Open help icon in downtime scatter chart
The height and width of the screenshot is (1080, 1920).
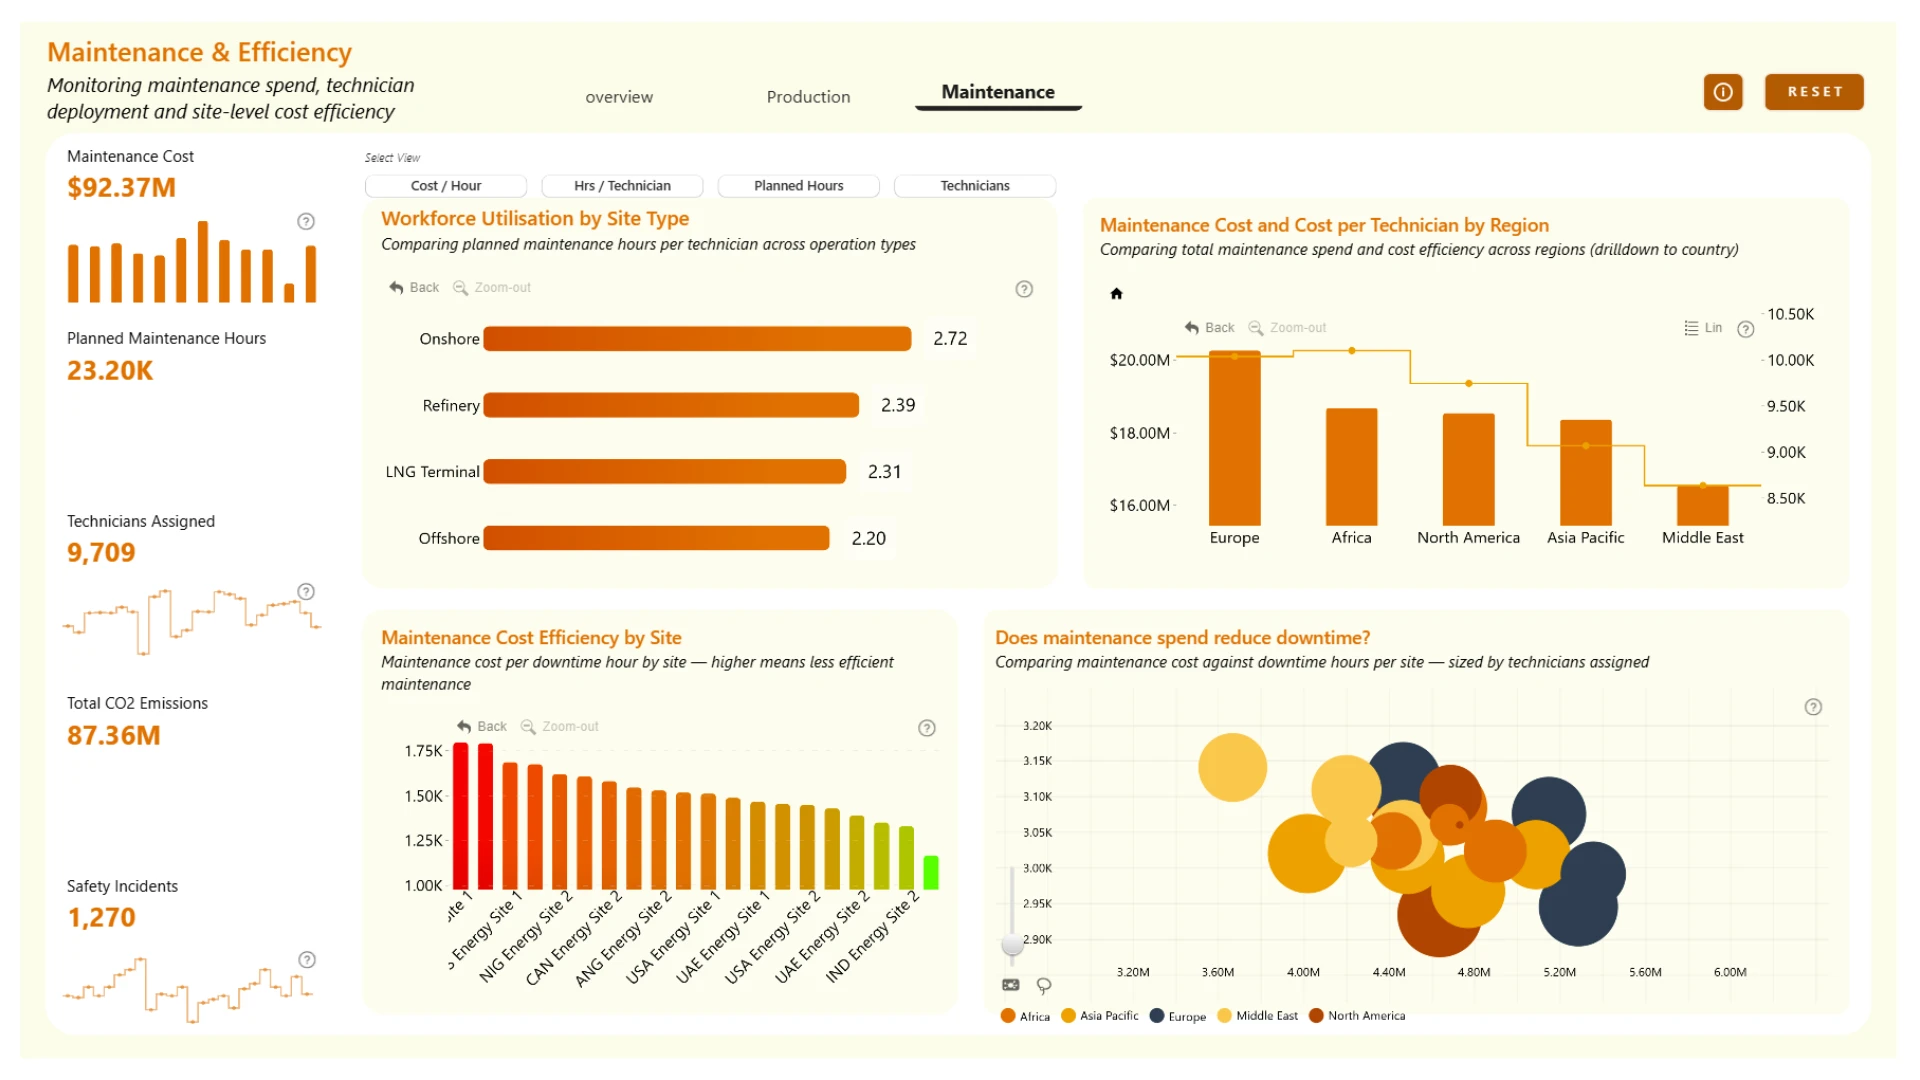click(x=1813, y=707)
